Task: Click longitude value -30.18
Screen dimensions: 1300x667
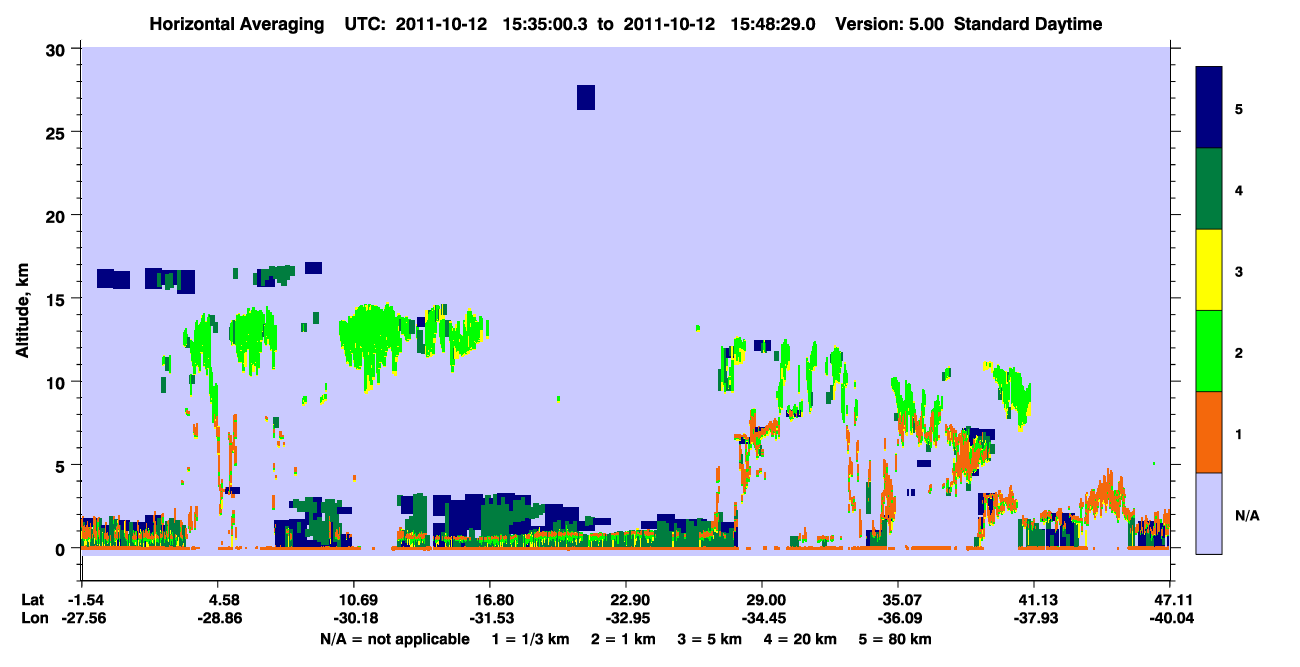Action: (354, 619)
